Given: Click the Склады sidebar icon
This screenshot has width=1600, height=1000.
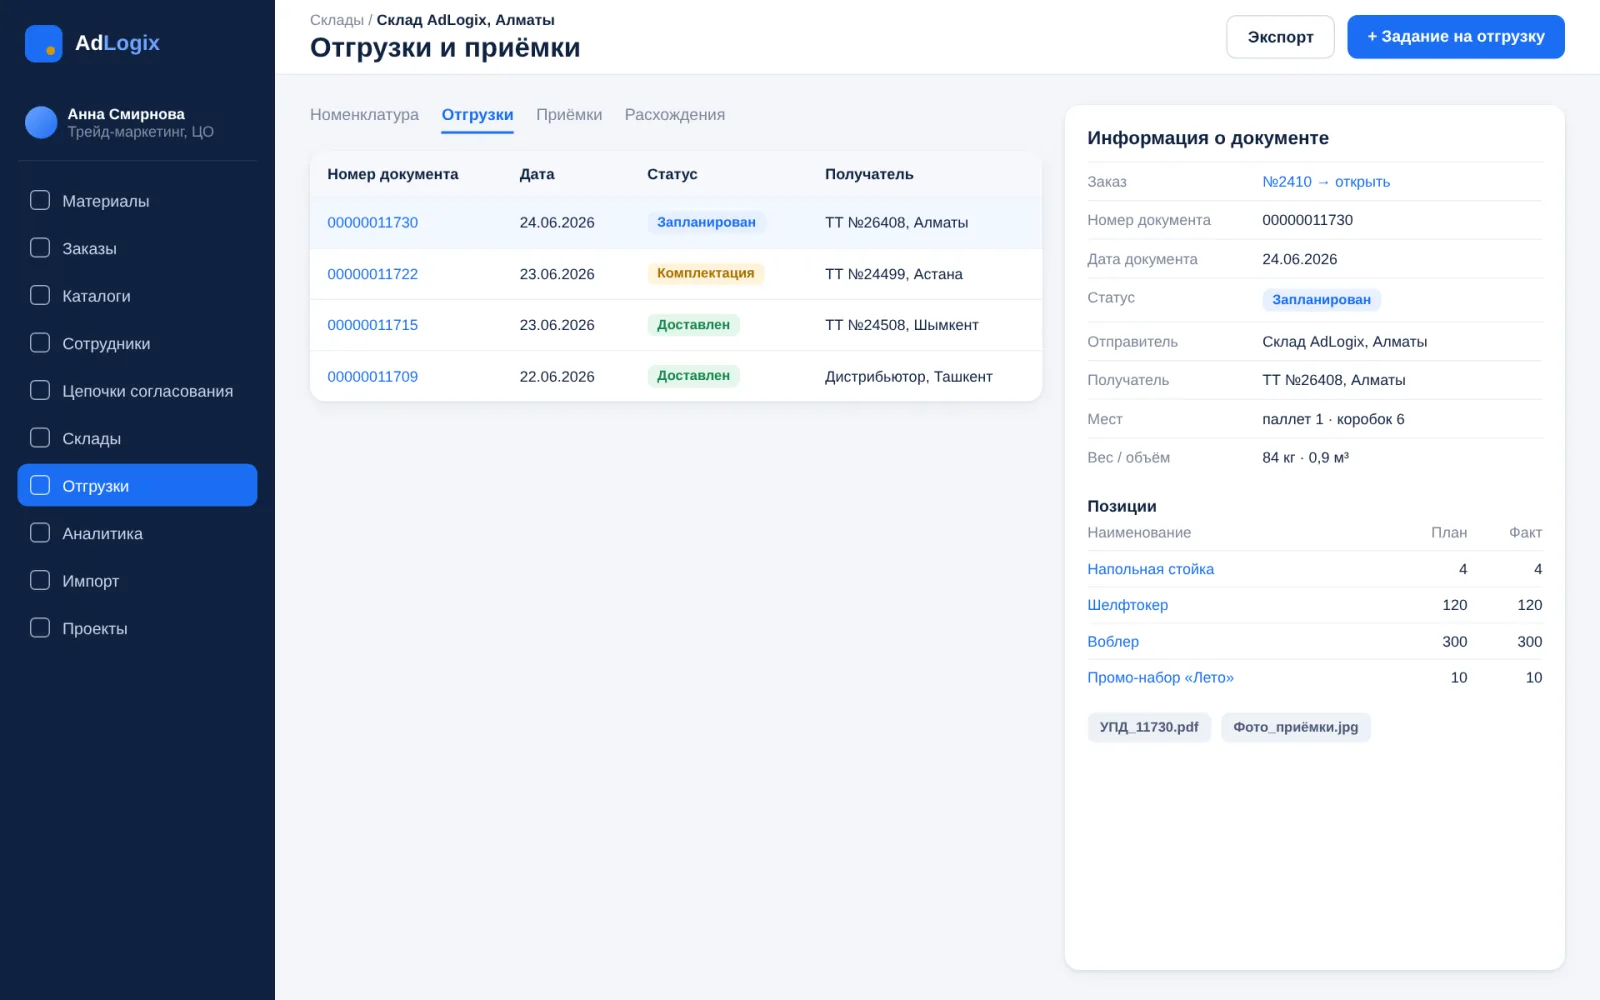Looking at the screenshot, I should click(40, 438).
